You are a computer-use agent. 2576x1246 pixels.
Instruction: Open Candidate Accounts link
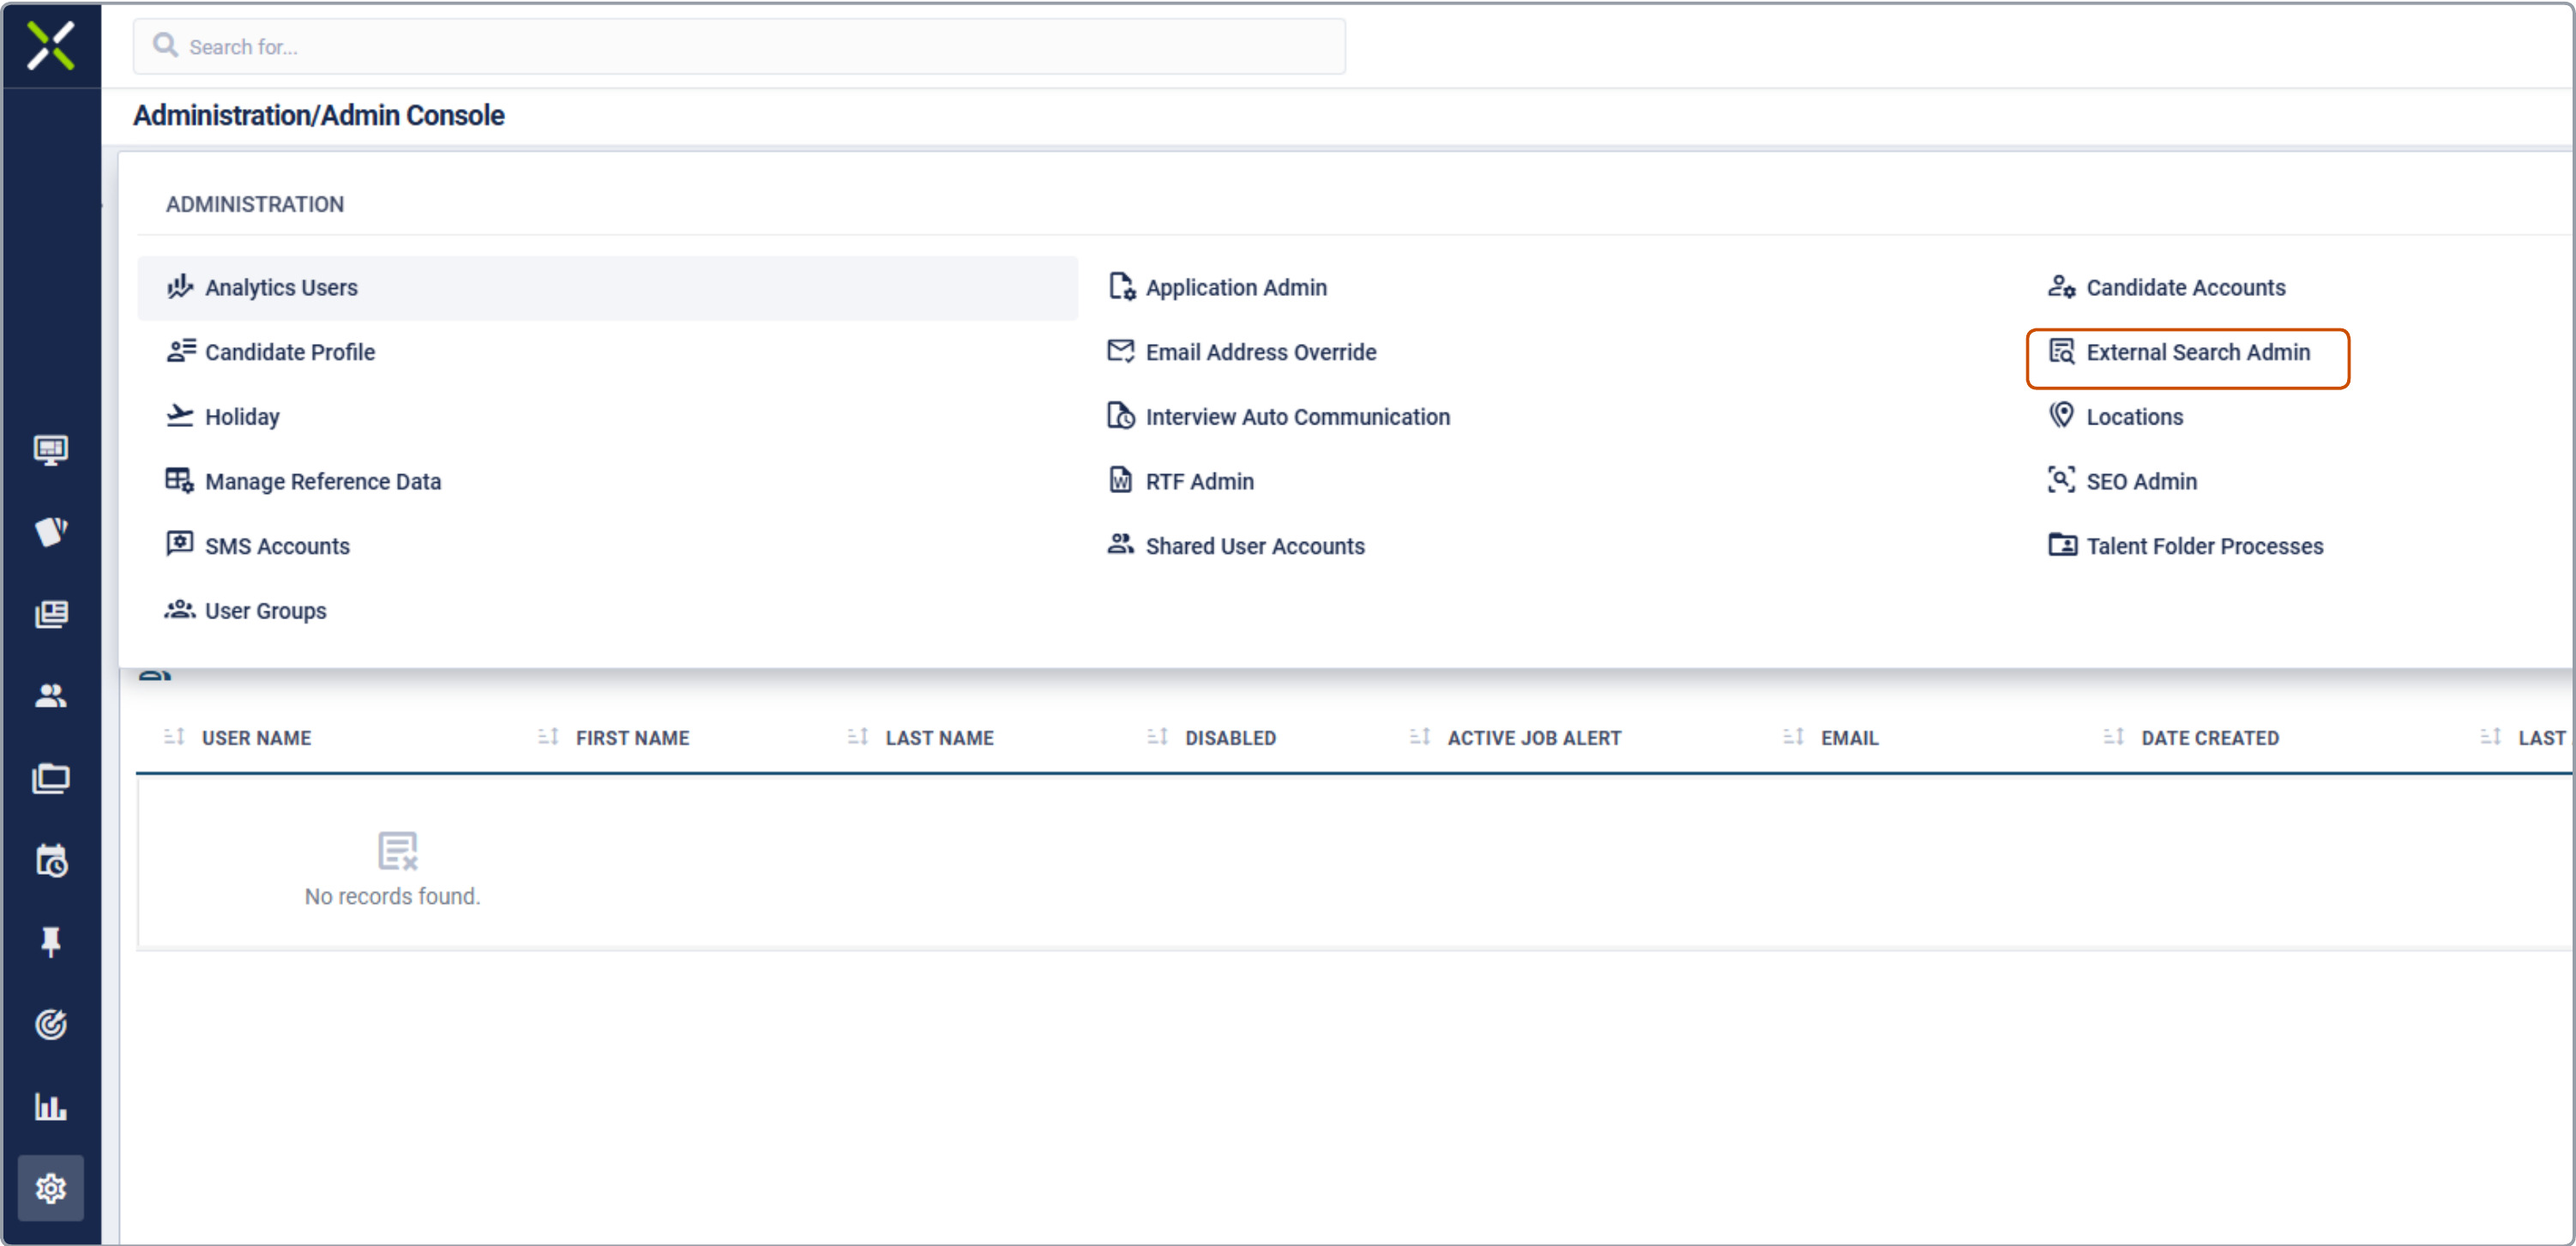coord(2185,288)
